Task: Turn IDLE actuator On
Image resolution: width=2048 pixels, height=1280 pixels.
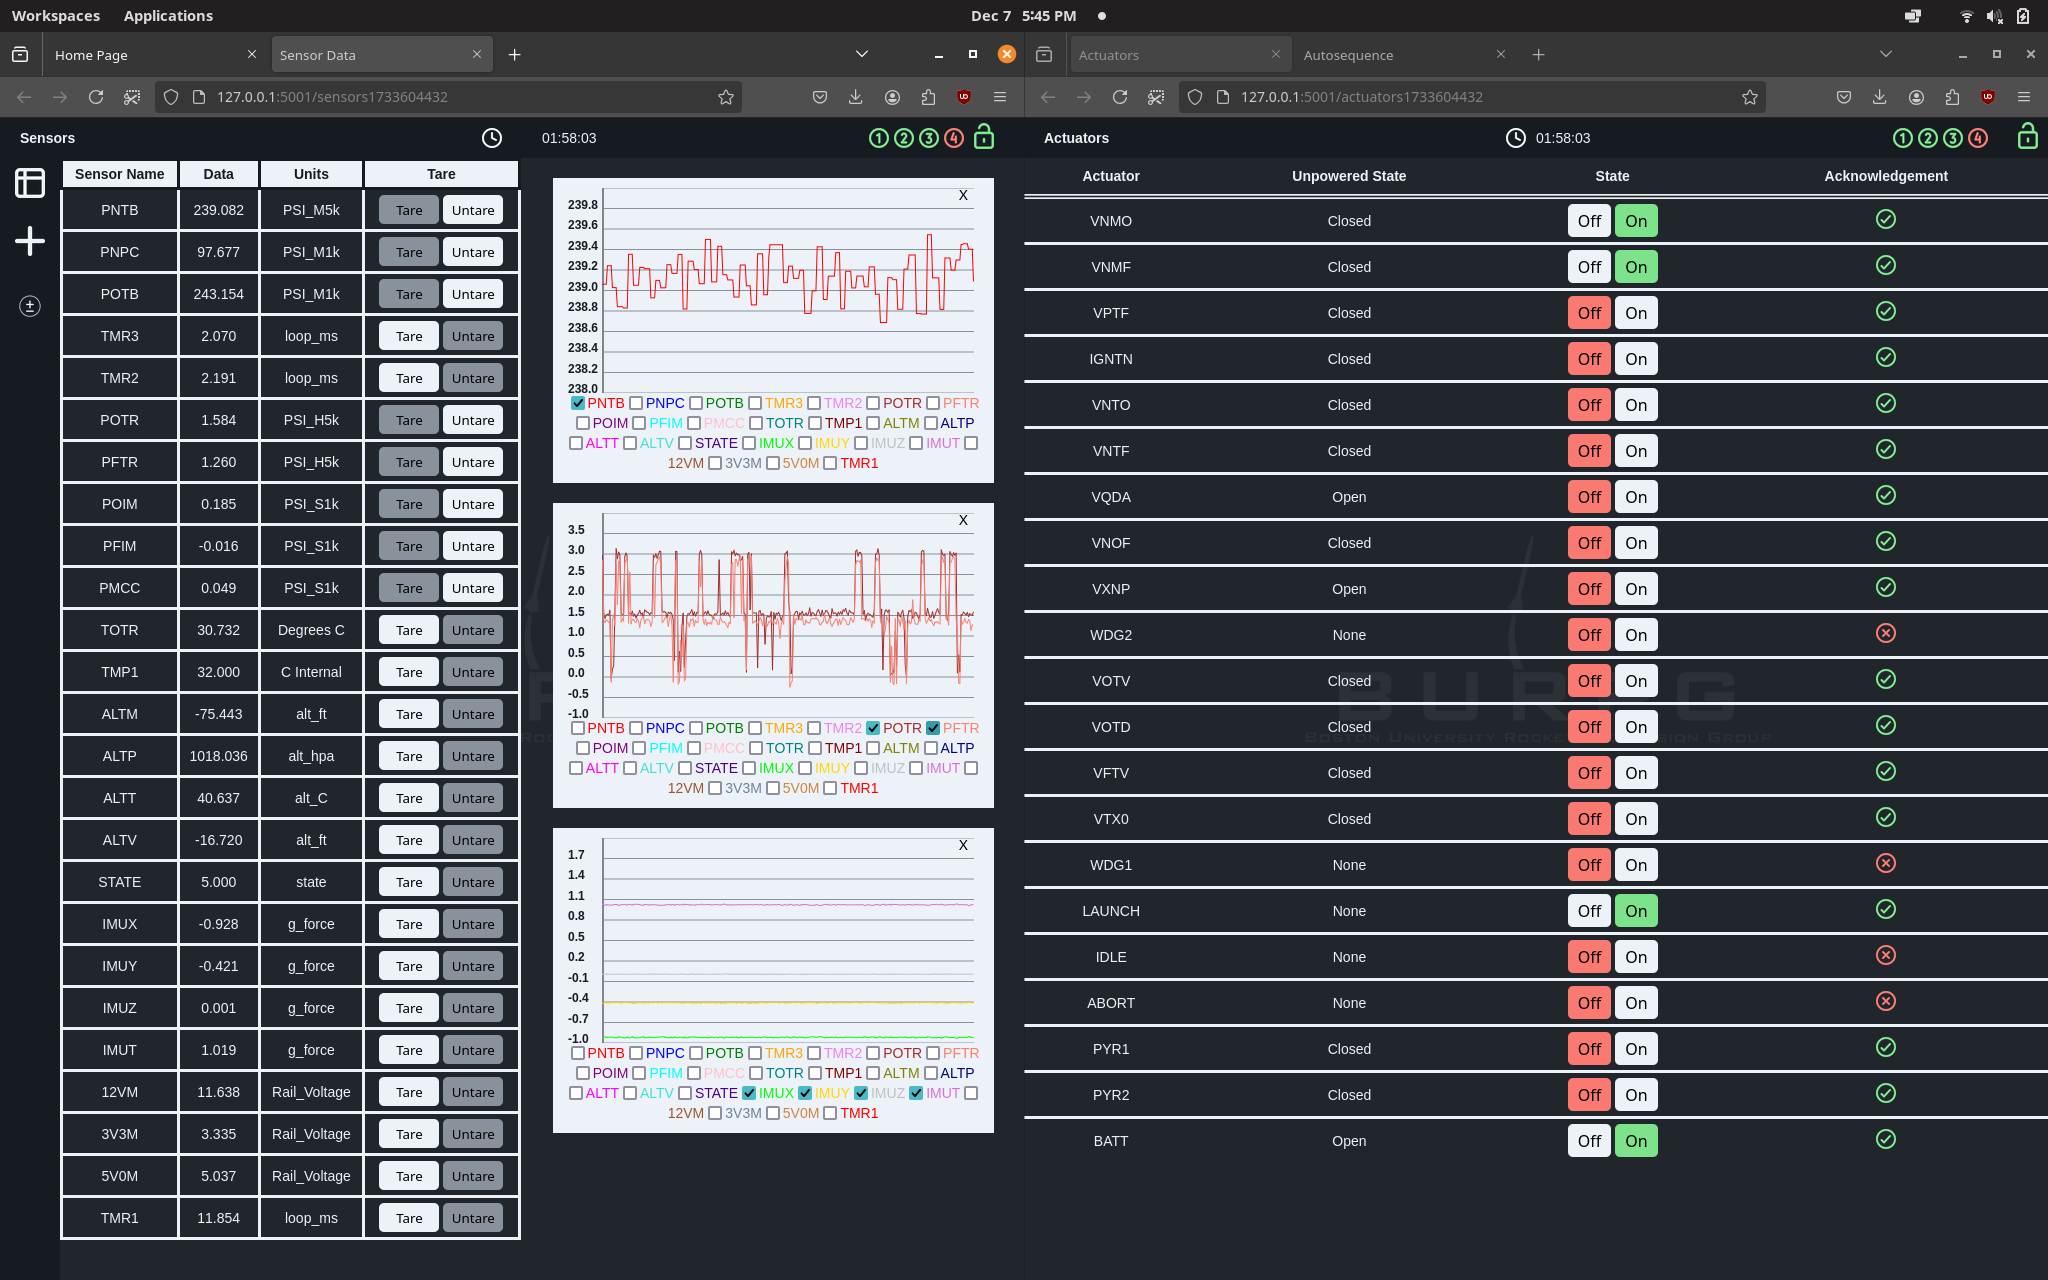Action: [1636, 957]
